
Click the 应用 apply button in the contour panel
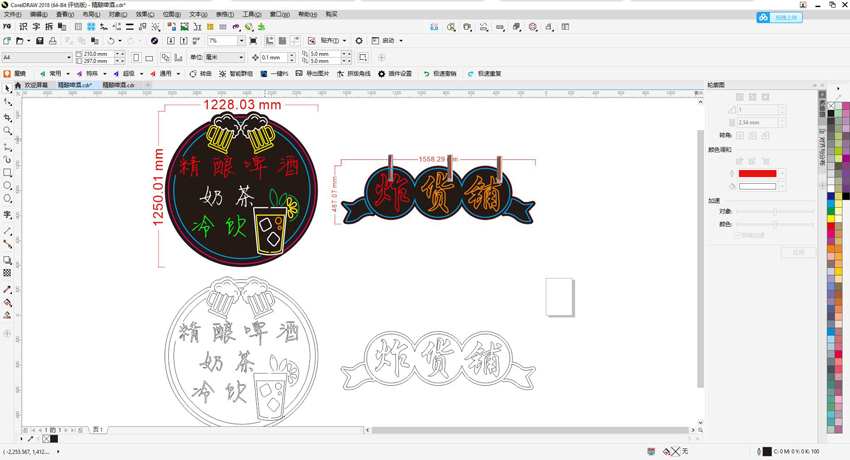coord(798,252)
